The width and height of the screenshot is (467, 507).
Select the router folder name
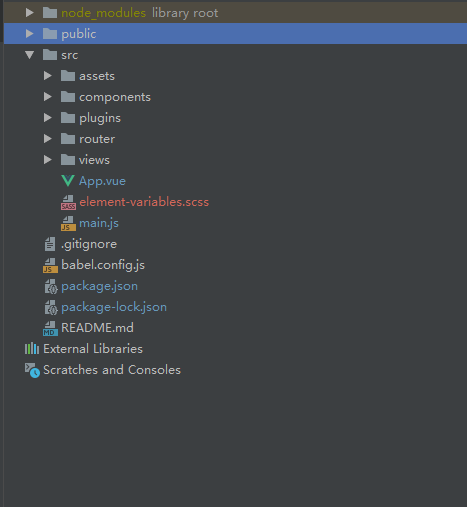tap(97, 139)
